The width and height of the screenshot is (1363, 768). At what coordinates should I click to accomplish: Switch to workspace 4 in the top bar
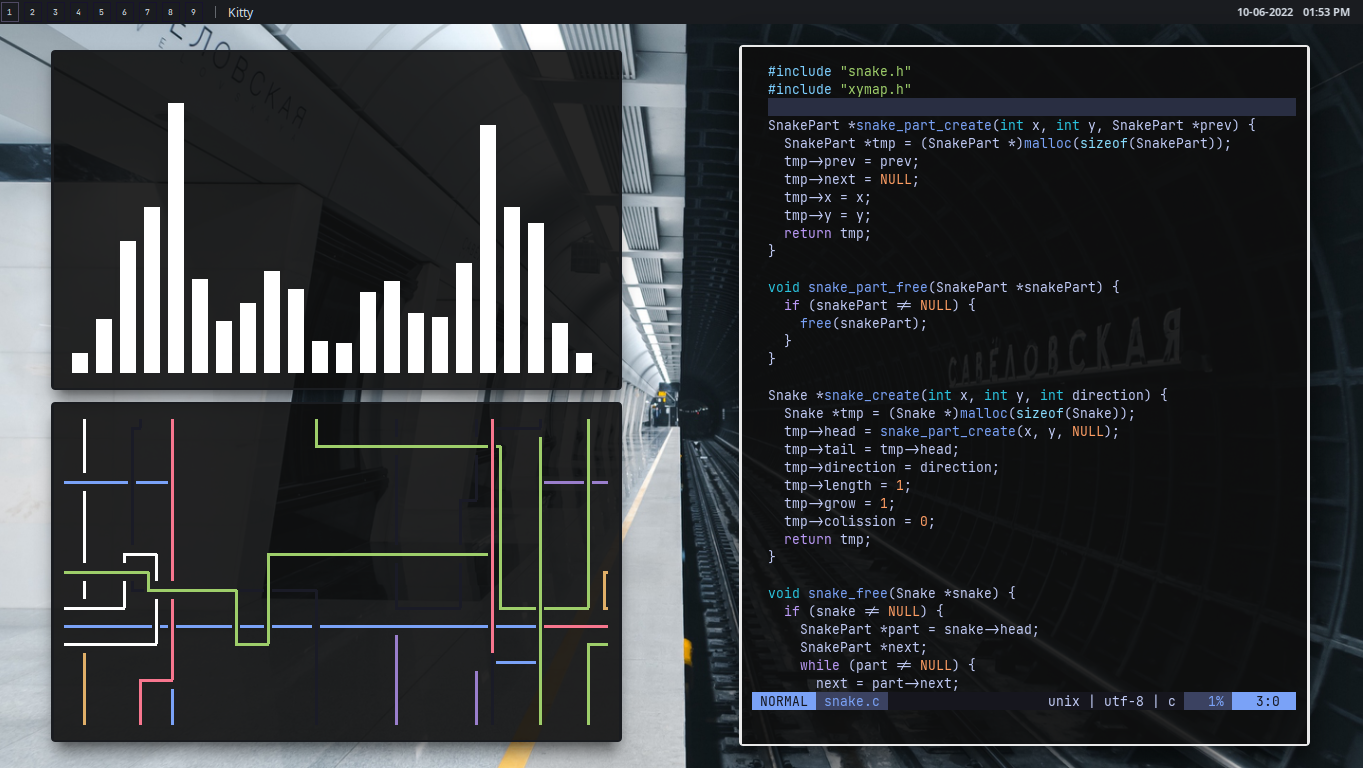pyautogui.click(x=78, y=12)
